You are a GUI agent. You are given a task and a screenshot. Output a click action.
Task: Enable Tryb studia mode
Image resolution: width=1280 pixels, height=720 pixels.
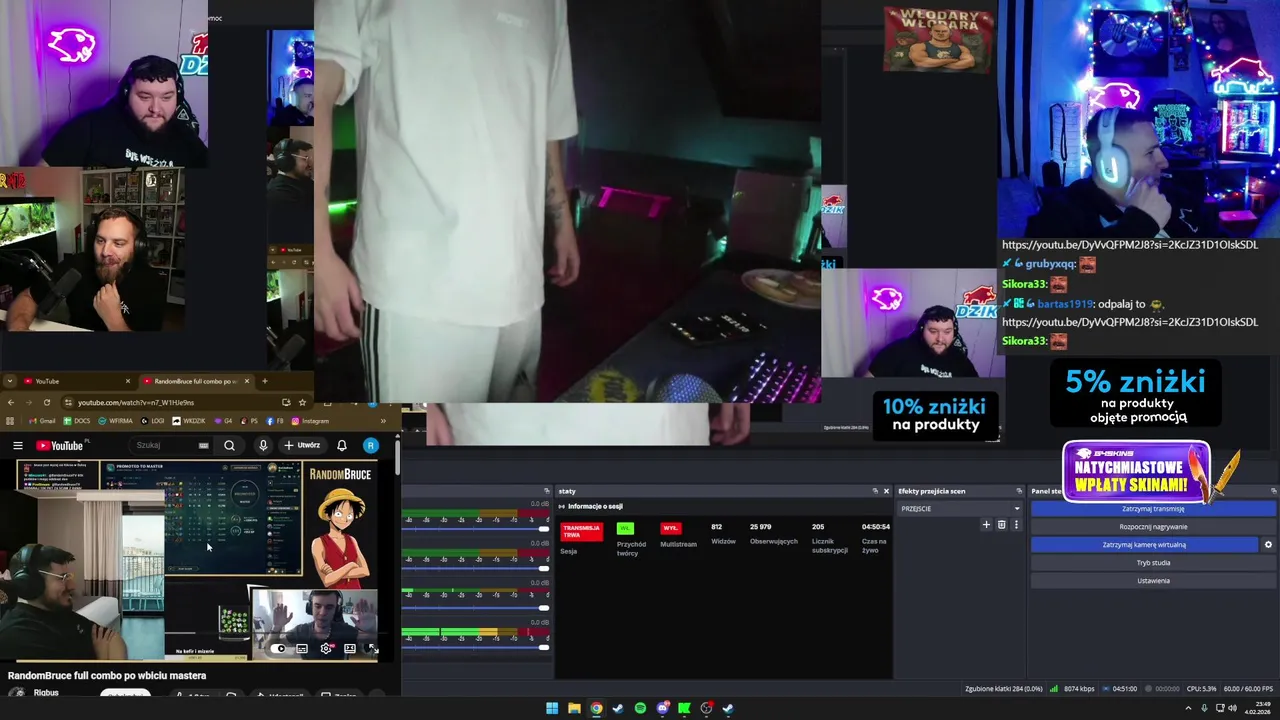1153,563
